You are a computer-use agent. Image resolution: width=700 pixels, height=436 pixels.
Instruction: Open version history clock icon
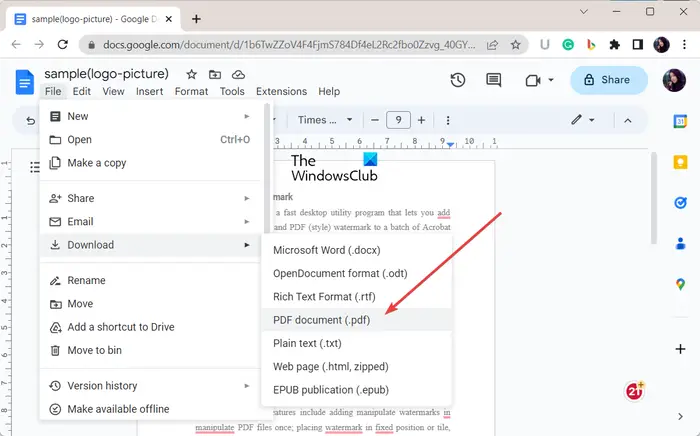coord(458,80)
